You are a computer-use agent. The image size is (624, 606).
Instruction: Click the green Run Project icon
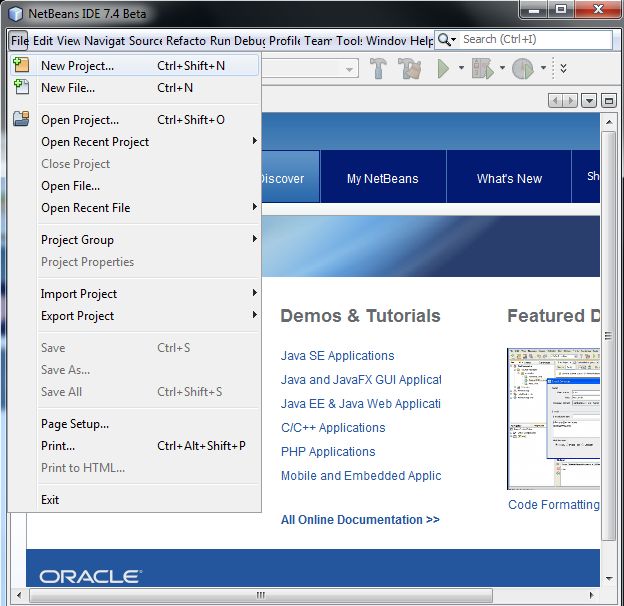click(x=443, y=68)
